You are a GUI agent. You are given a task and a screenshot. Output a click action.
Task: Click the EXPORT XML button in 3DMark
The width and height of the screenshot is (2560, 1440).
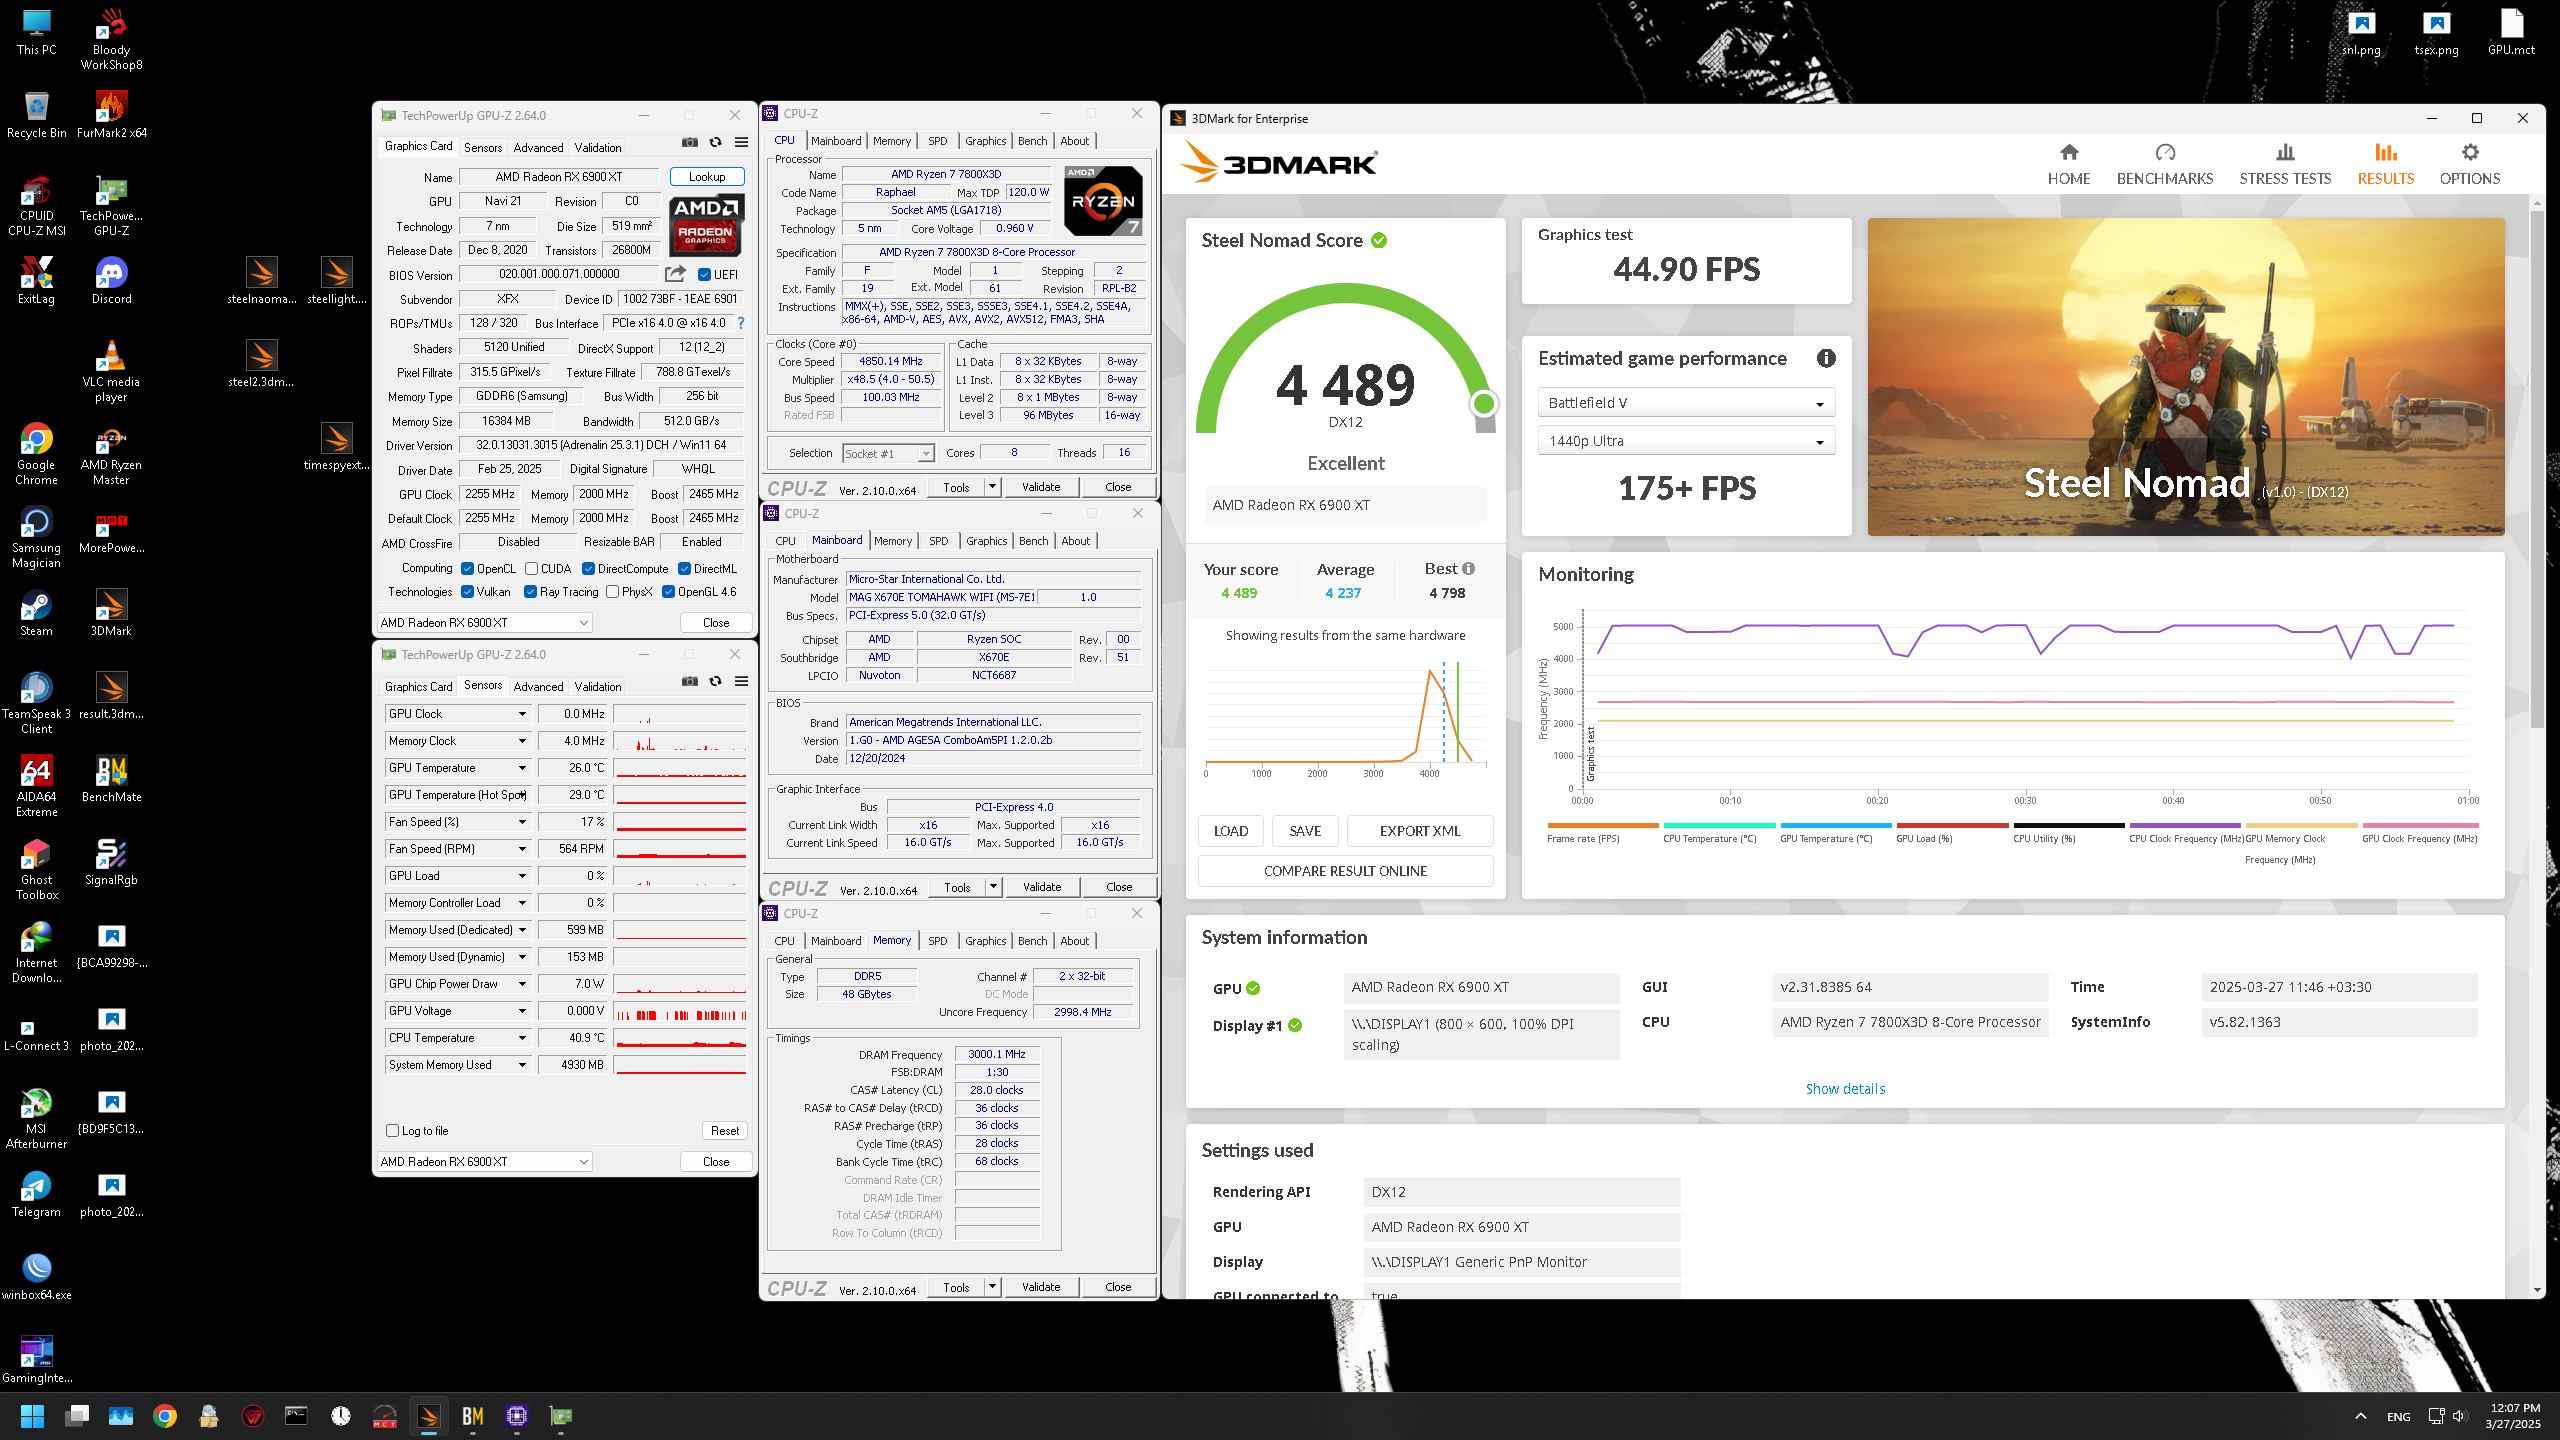(x=1420, y=831)
